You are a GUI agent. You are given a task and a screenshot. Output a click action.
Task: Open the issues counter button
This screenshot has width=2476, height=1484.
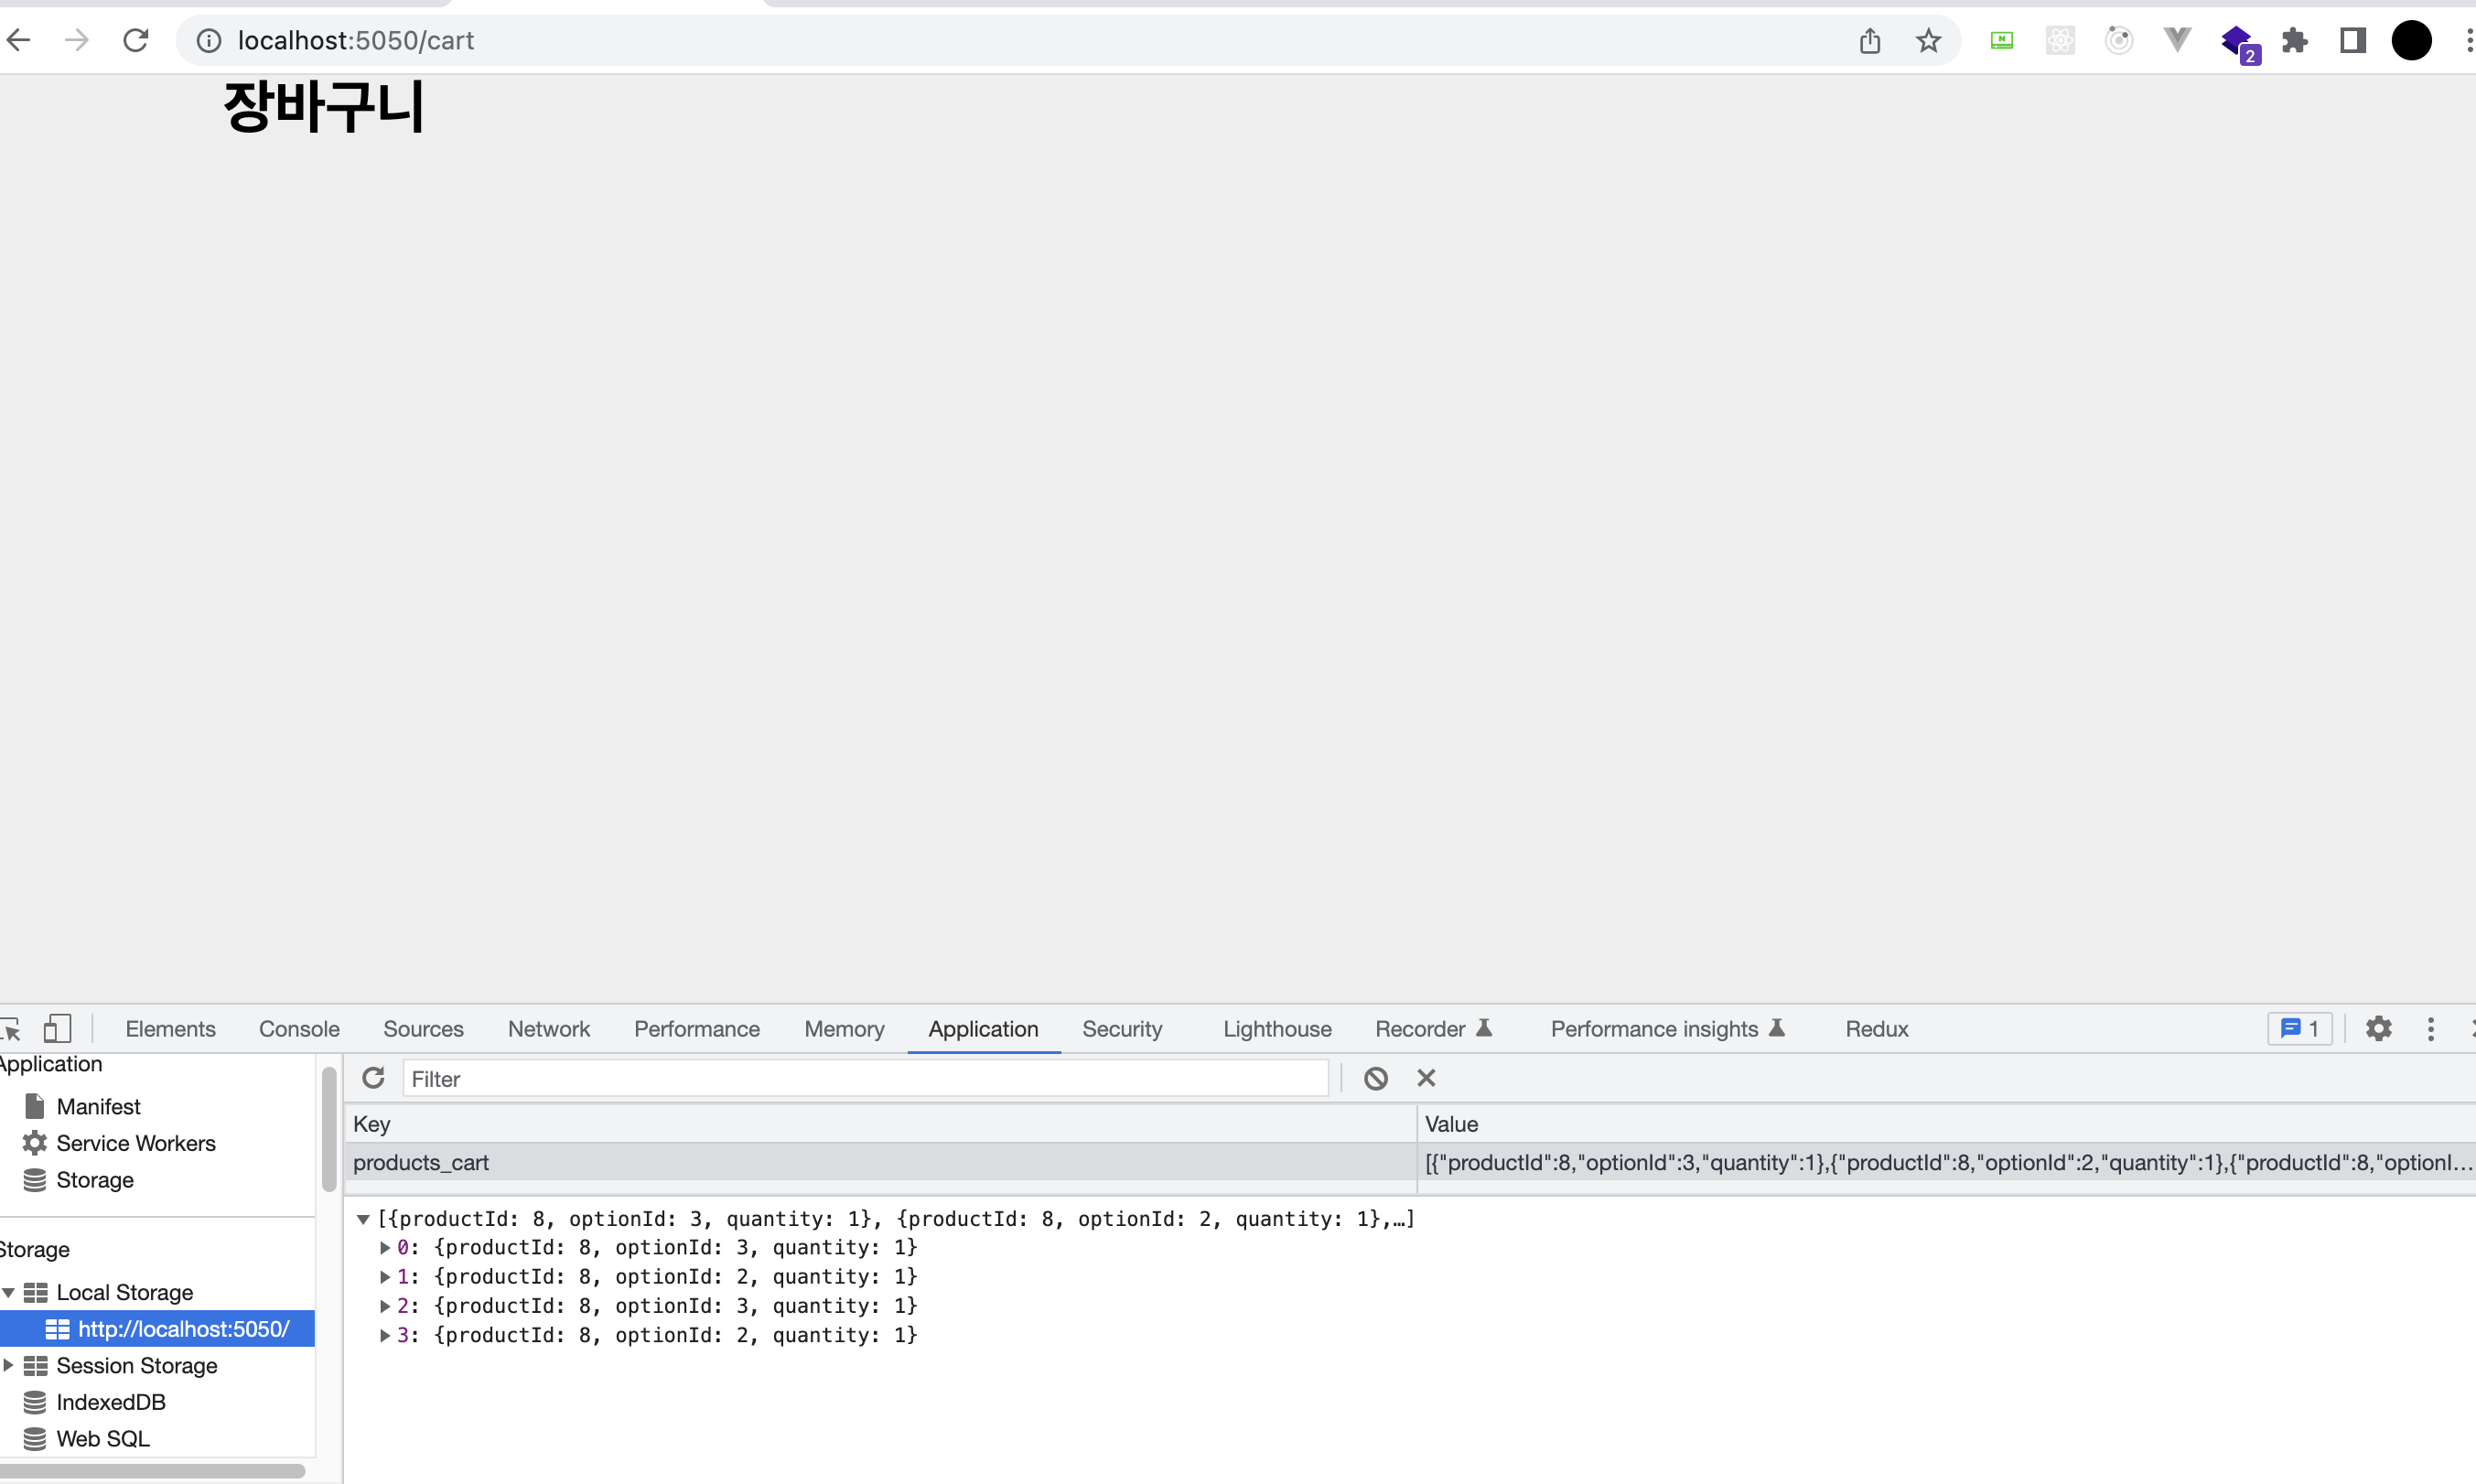2299,1028
